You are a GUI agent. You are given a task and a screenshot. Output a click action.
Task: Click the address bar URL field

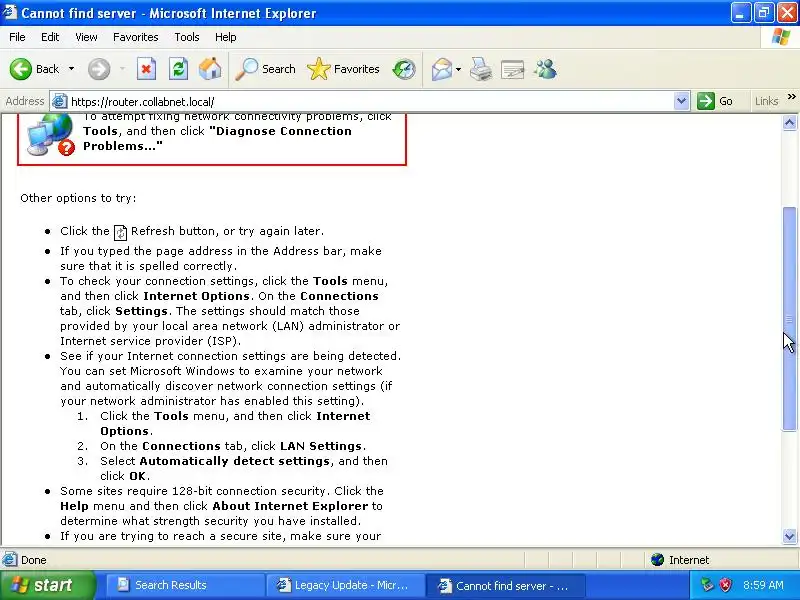[x=370, y=102]
